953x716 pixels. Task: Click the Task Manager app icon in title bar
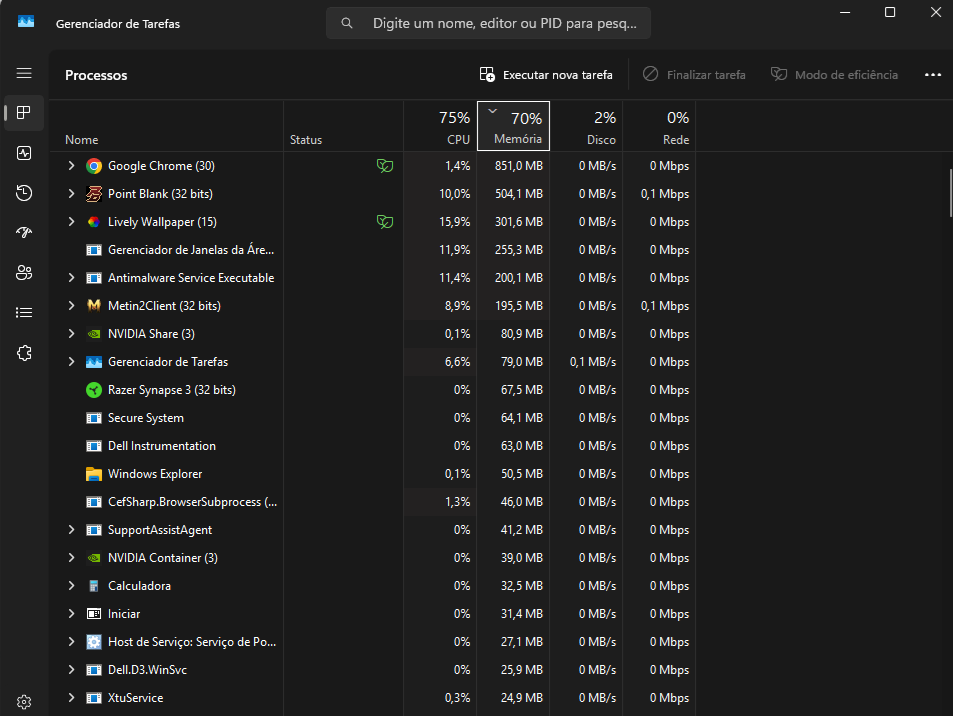click(26, 22)
